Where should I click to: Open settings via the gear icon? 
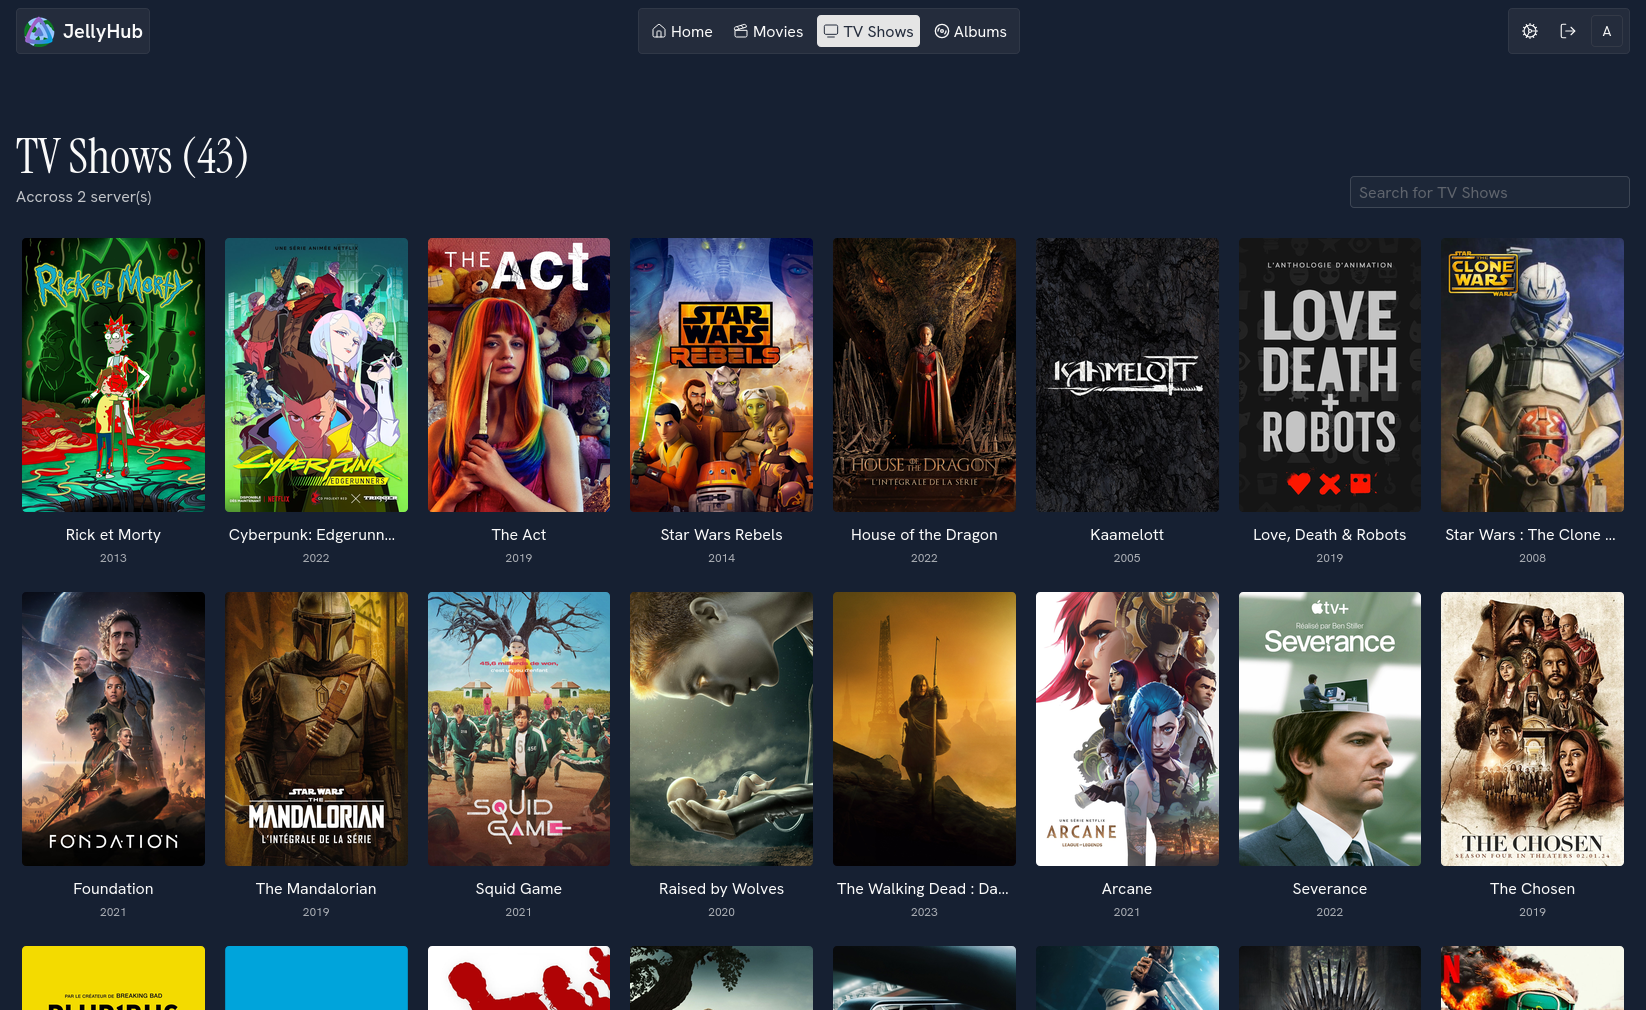click(x=1530, y=31)
